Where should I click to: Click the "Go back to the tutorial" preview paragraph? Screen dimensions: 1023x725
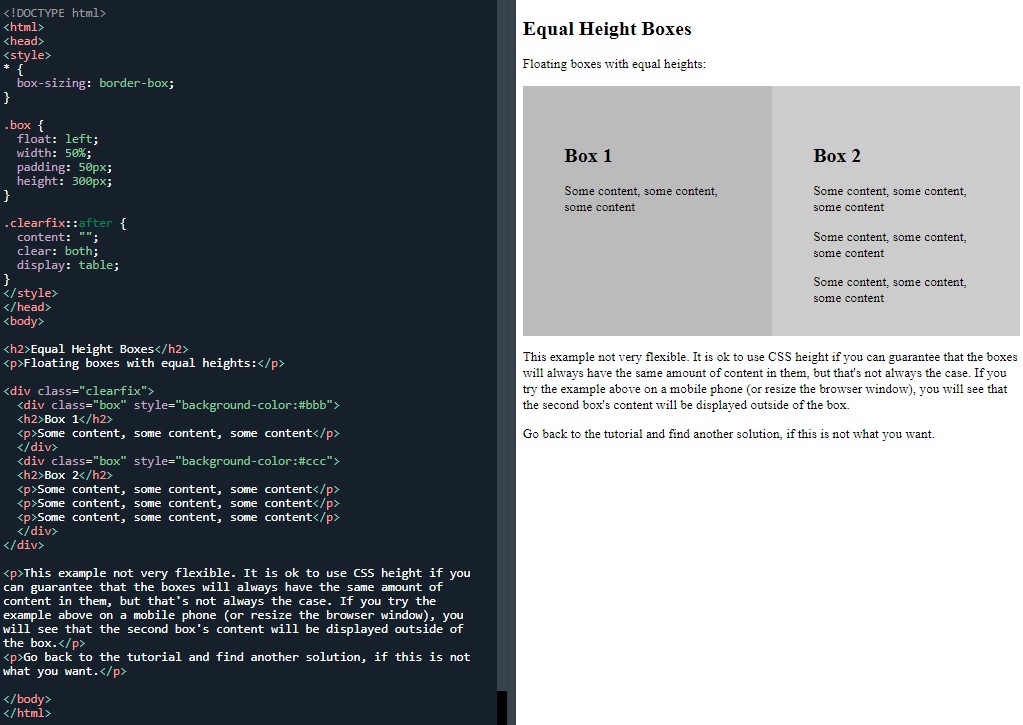click(728, 434)
